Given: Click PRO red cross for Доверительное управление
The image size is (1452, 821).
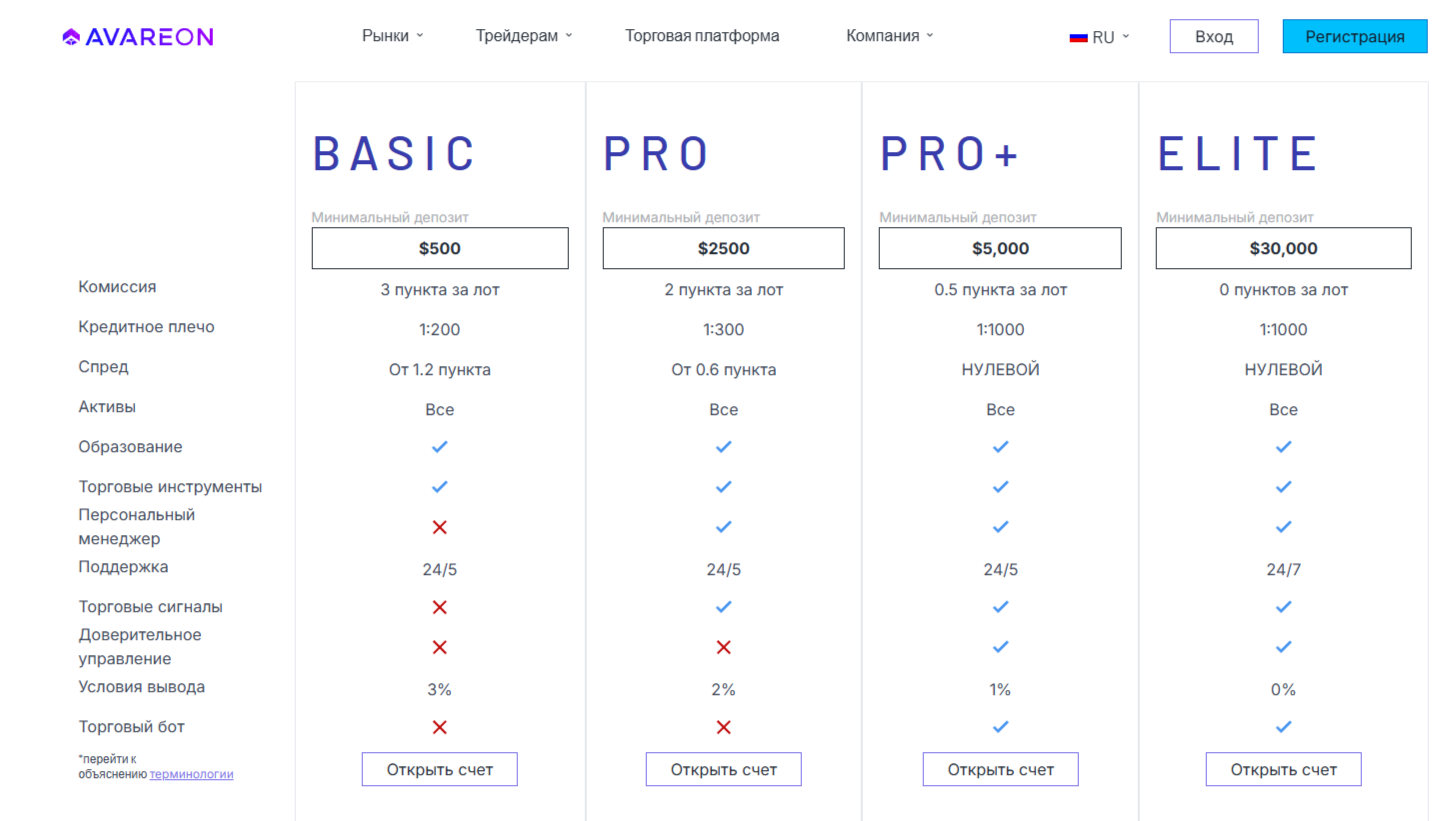Looking at the screenshot, I should (724, 647).
